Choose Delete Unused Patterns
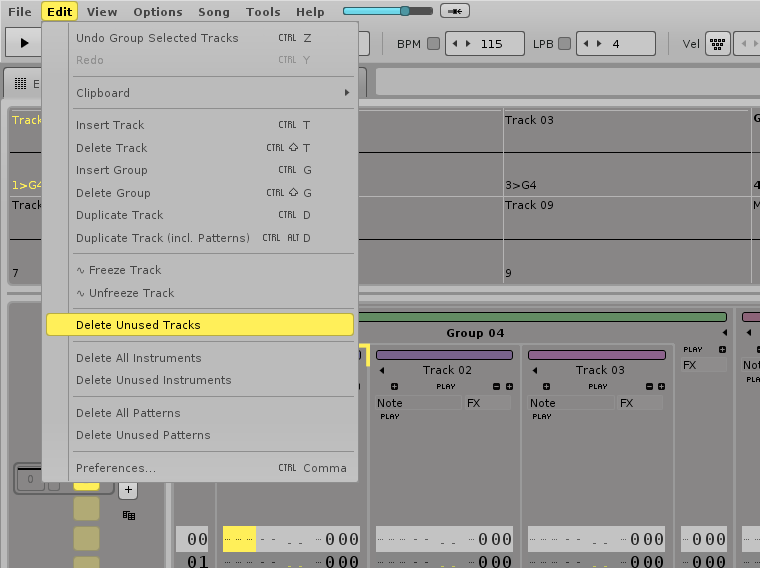Image resolution: width=760 pixels, height=568 pixels. 200,435
